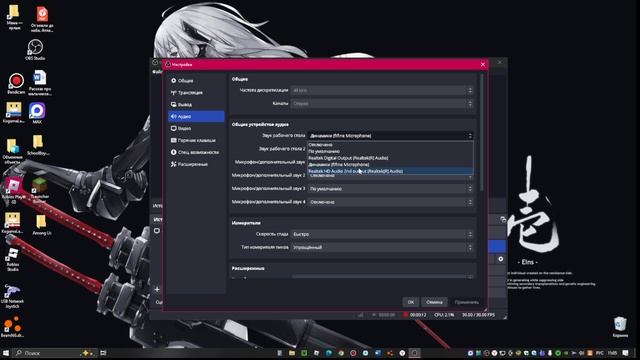Click the CPU usage readout in OBS status bar
The height and width of the screenshot is (360, 640).
(444, 315)
